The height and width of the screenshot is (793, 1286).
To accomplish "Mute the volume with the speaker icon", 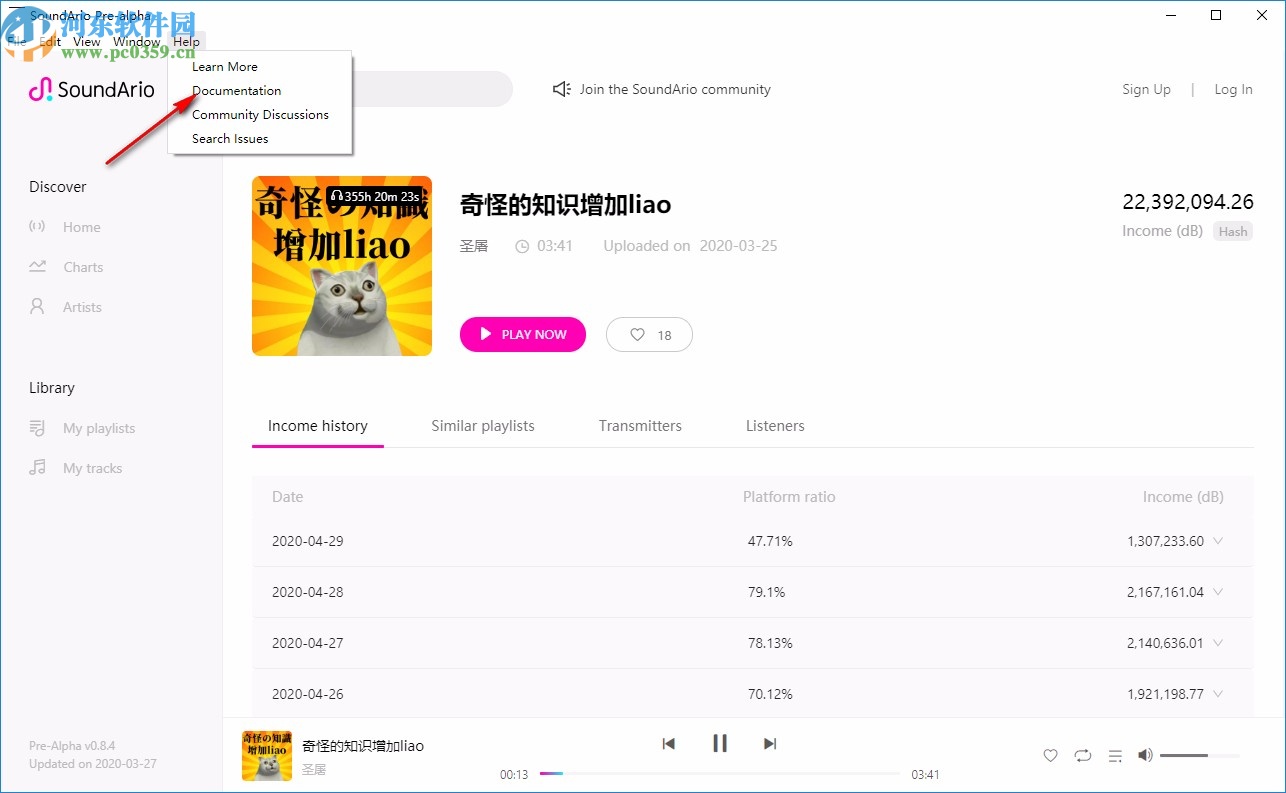I will (x=1145, y=755).
